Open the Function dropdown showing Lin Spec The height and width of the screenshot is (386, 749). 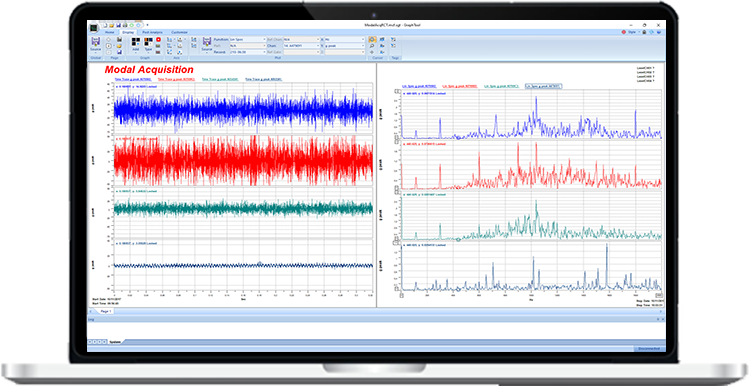tap(248, 39)
